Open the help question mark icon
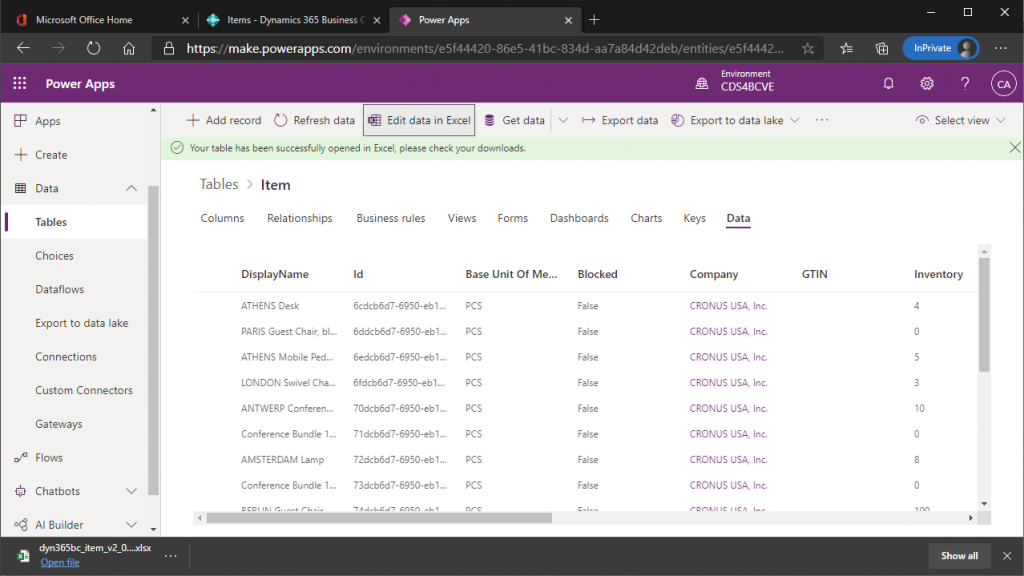This screenshot has width=1024, height=576. (965, 84)
